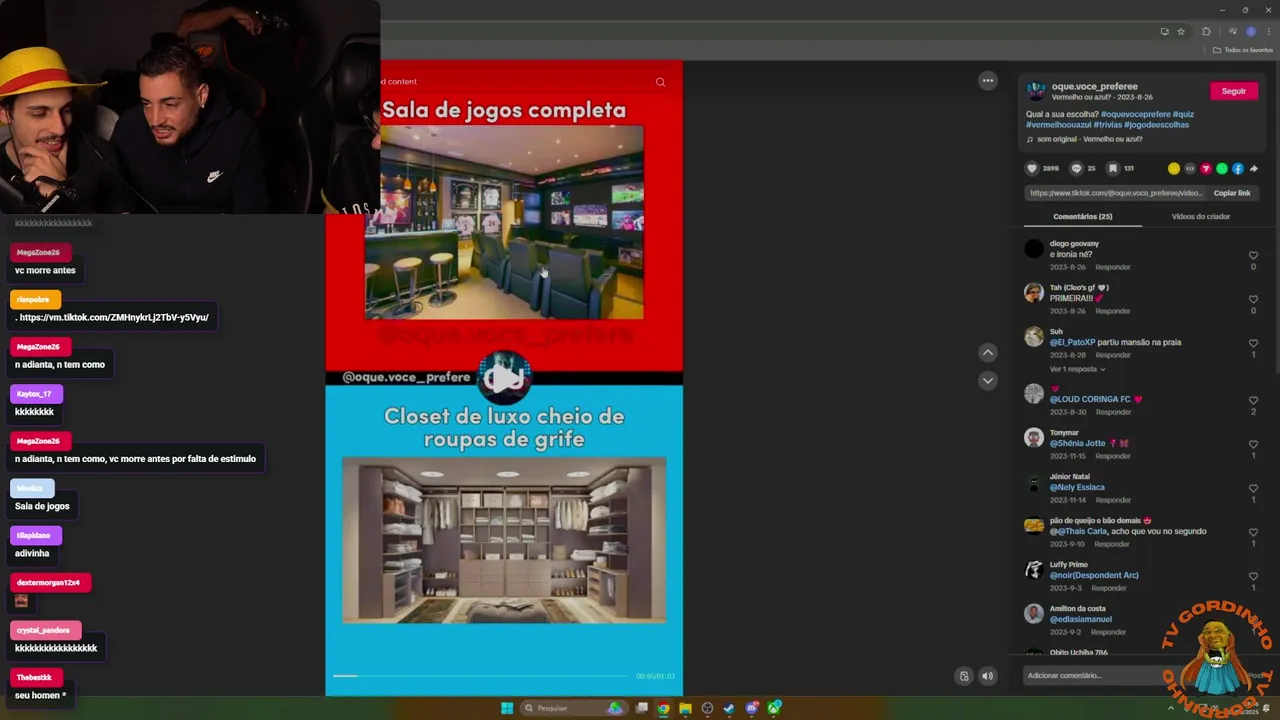Reply to Tonymar's comment with Responder

[1113, 456]
